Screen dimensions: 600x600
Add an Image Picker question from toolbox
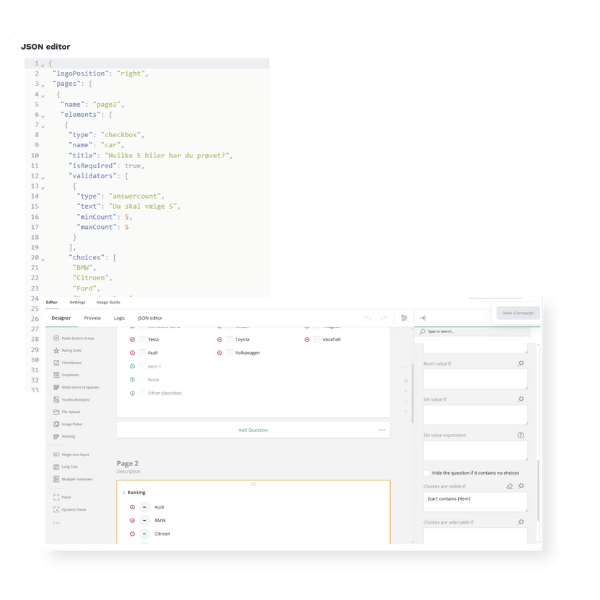tap(68, 424)
